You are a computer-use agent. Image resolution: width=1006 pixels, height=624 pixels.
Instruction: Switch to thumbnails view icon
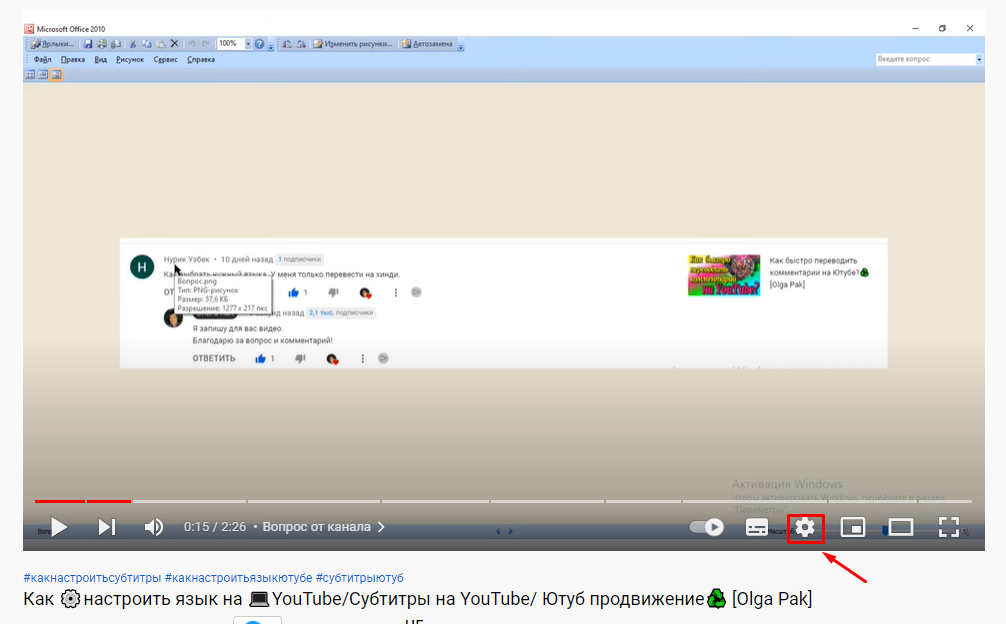[30, 75]
